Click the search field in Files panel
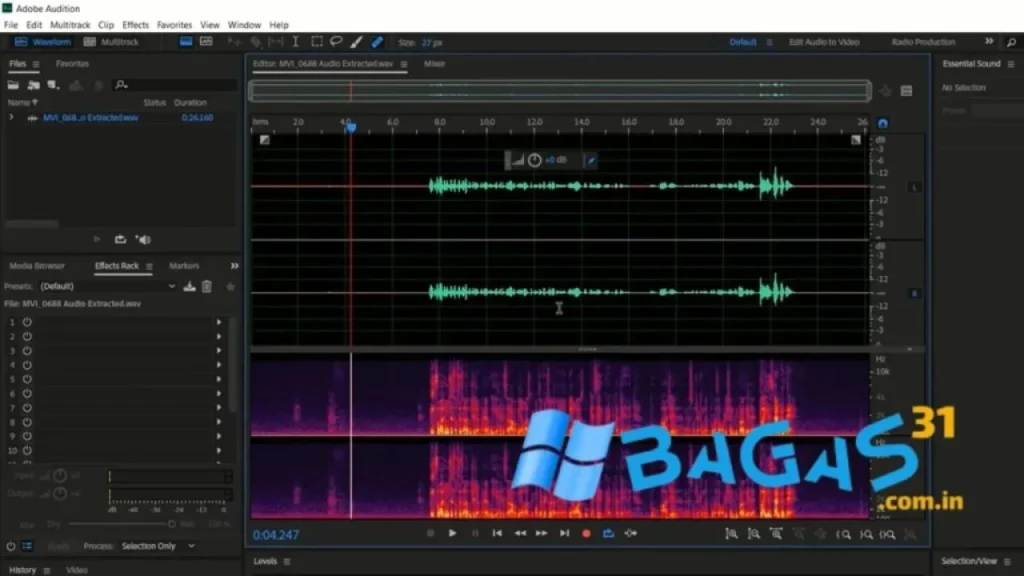 coord(176,85)
